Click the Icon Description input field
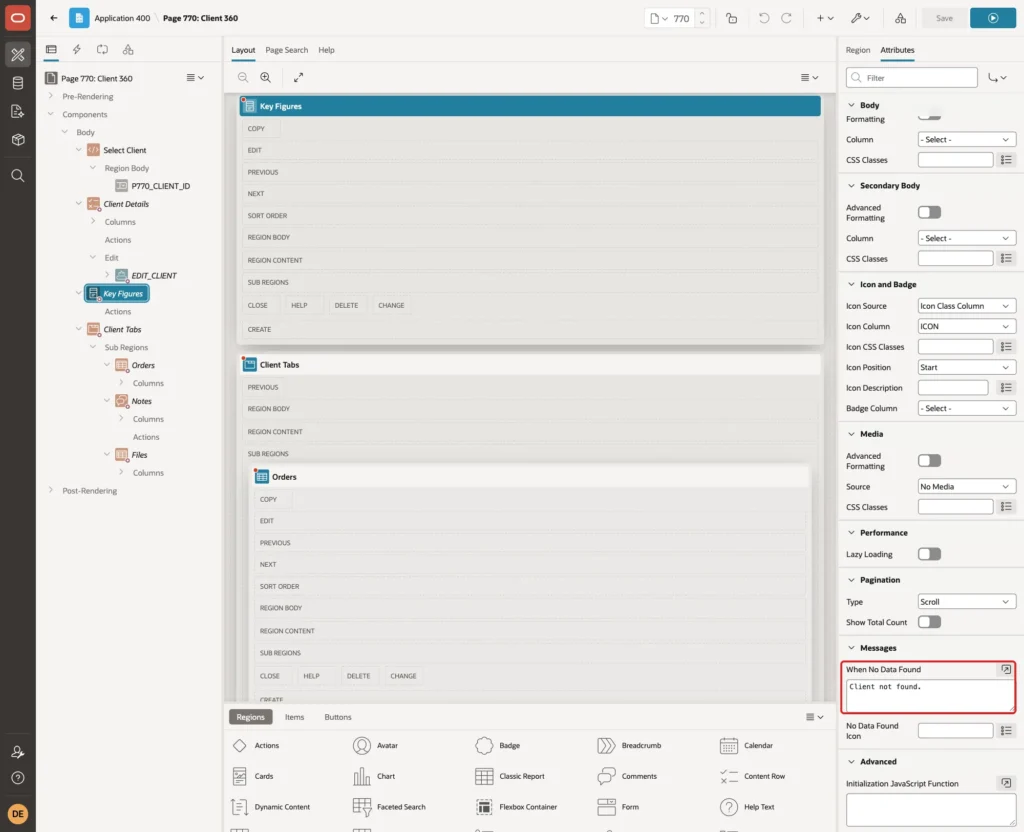1024x832 pixels. click(953, 388)
